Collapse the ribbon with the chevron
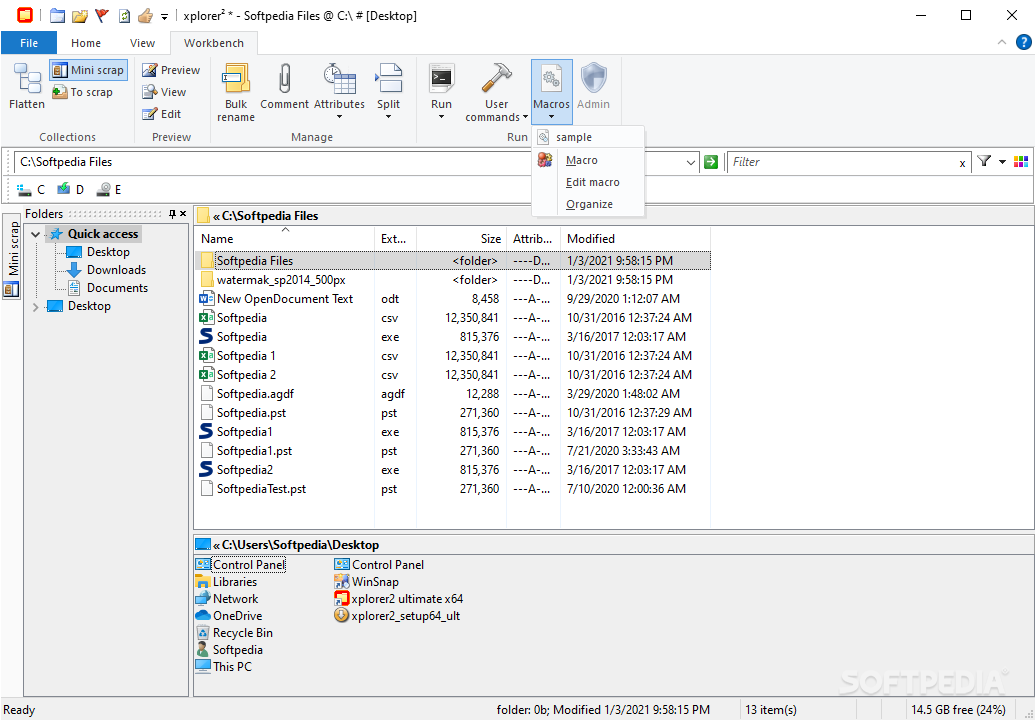The height and width of the screenshot is (721, 1036). [x=1002, y=42]
